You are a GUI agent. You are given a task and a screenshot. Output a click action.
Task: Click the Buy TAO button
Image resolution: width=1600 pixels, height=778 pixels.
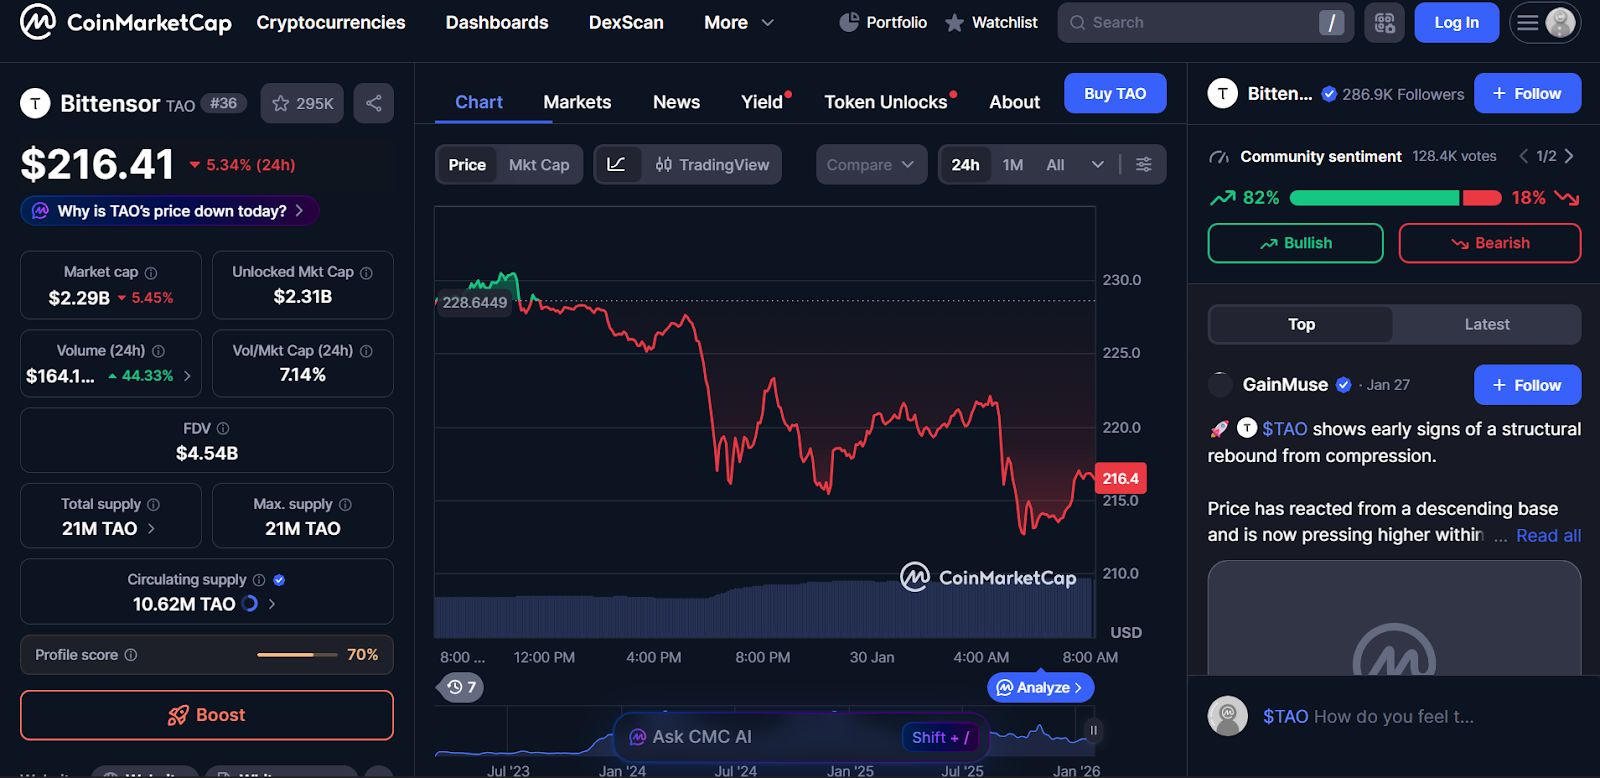[1115, 93]
